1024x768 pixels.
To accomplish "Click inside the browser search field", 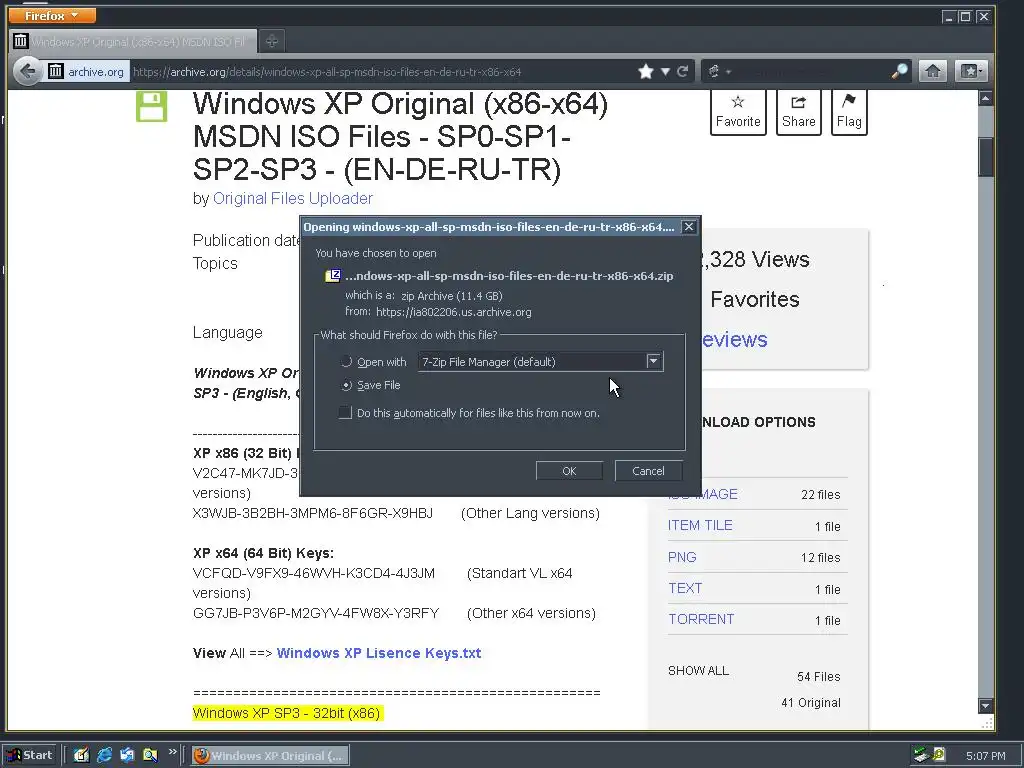I will click(x=810, y=71).
